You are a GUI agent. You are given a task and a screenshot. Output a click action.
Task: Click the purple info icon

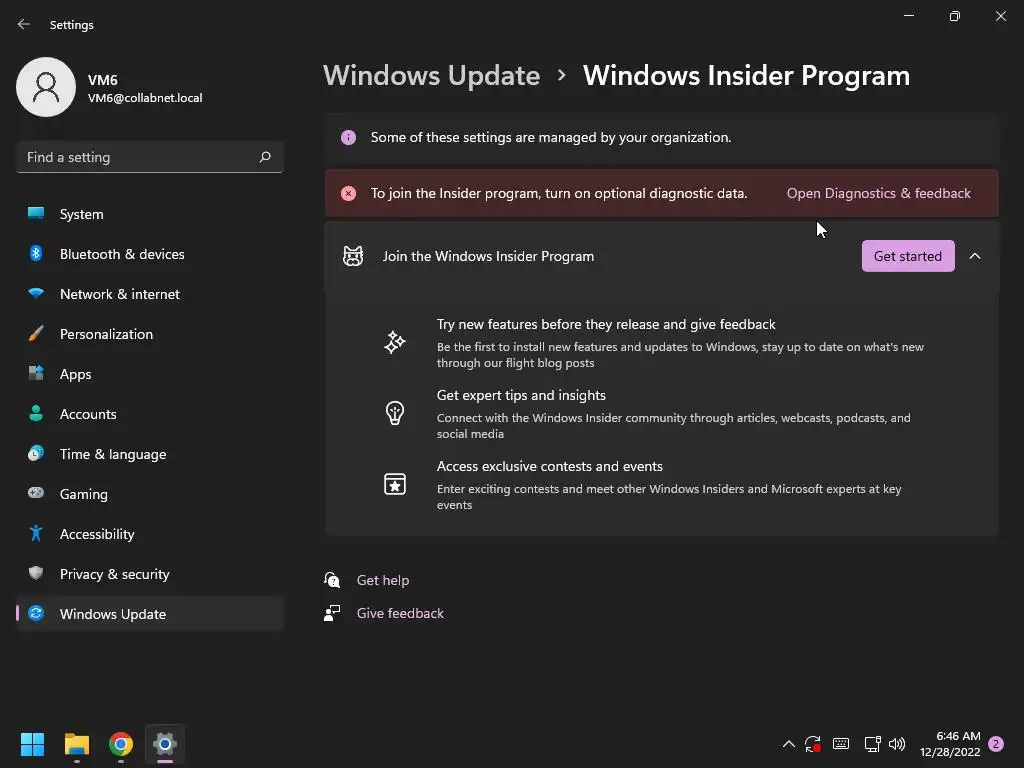(x=349, y=137)
